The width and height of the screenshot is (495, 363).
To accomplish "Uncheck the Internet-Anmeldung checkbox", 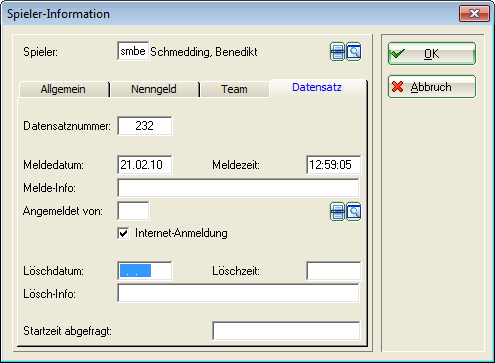I will (x=123, y=233).
